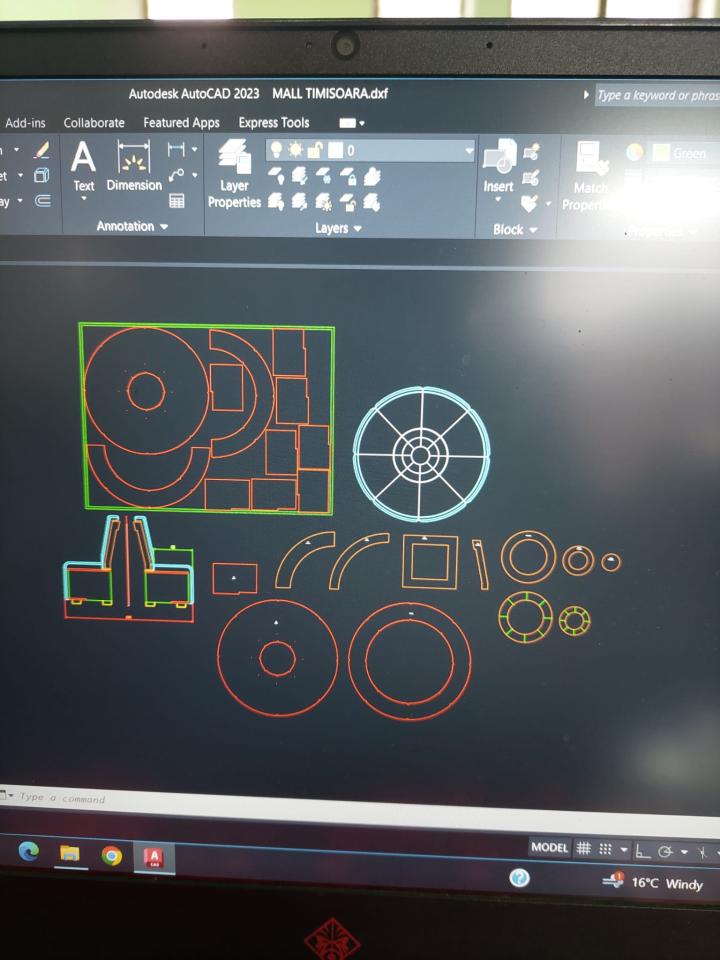
Task: Open the dropdown under Text tool
Action: point(83,198)
